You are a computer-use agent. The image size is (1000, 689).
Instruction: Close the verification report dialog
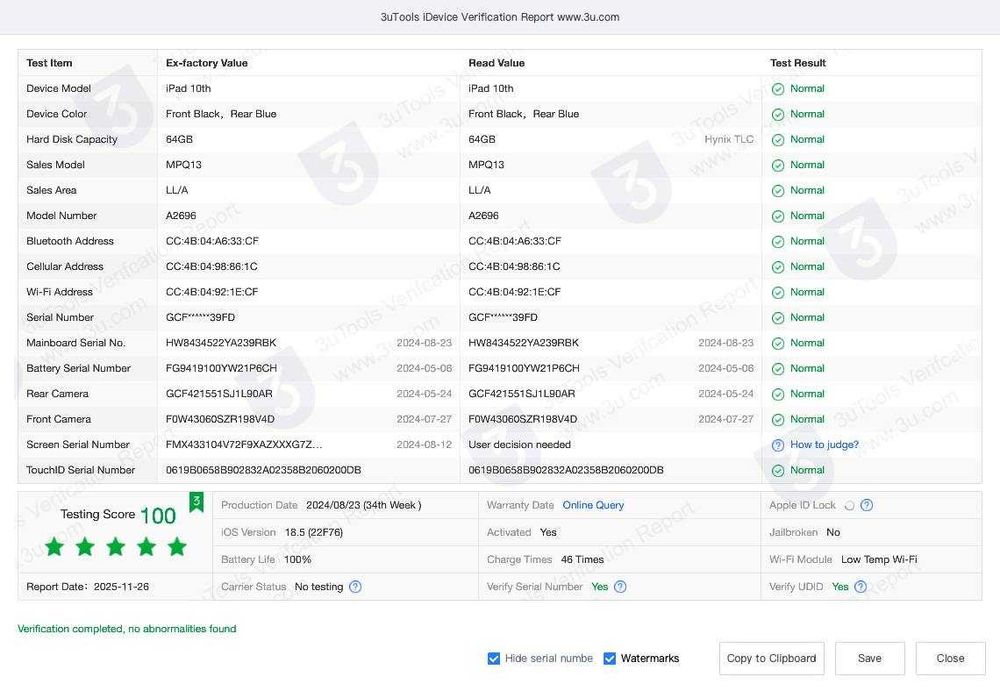(x=950, y=658)
